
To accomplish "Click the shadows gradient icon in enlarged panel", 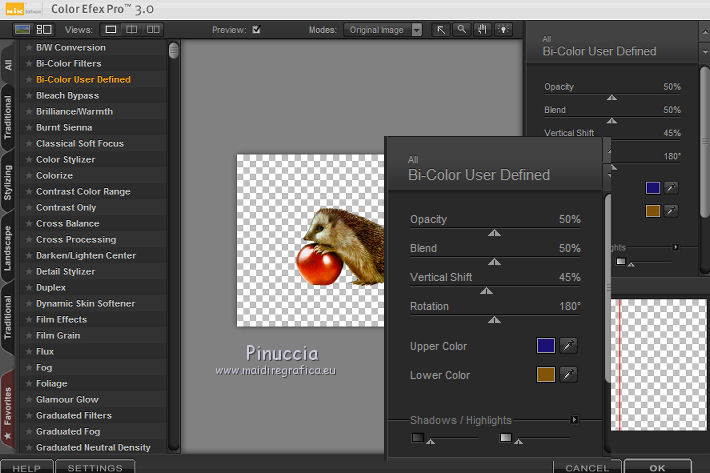I will point(417,438).
